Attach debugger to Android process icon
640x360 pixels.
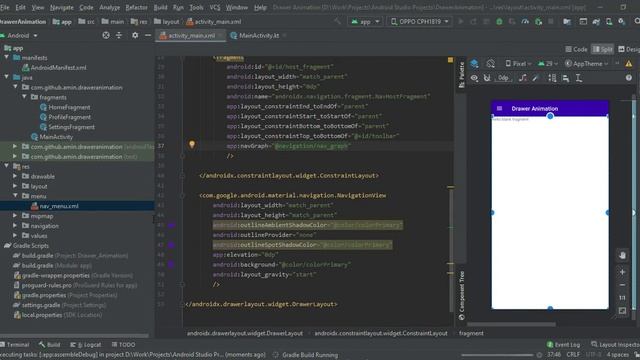click(x=539, y=21)
